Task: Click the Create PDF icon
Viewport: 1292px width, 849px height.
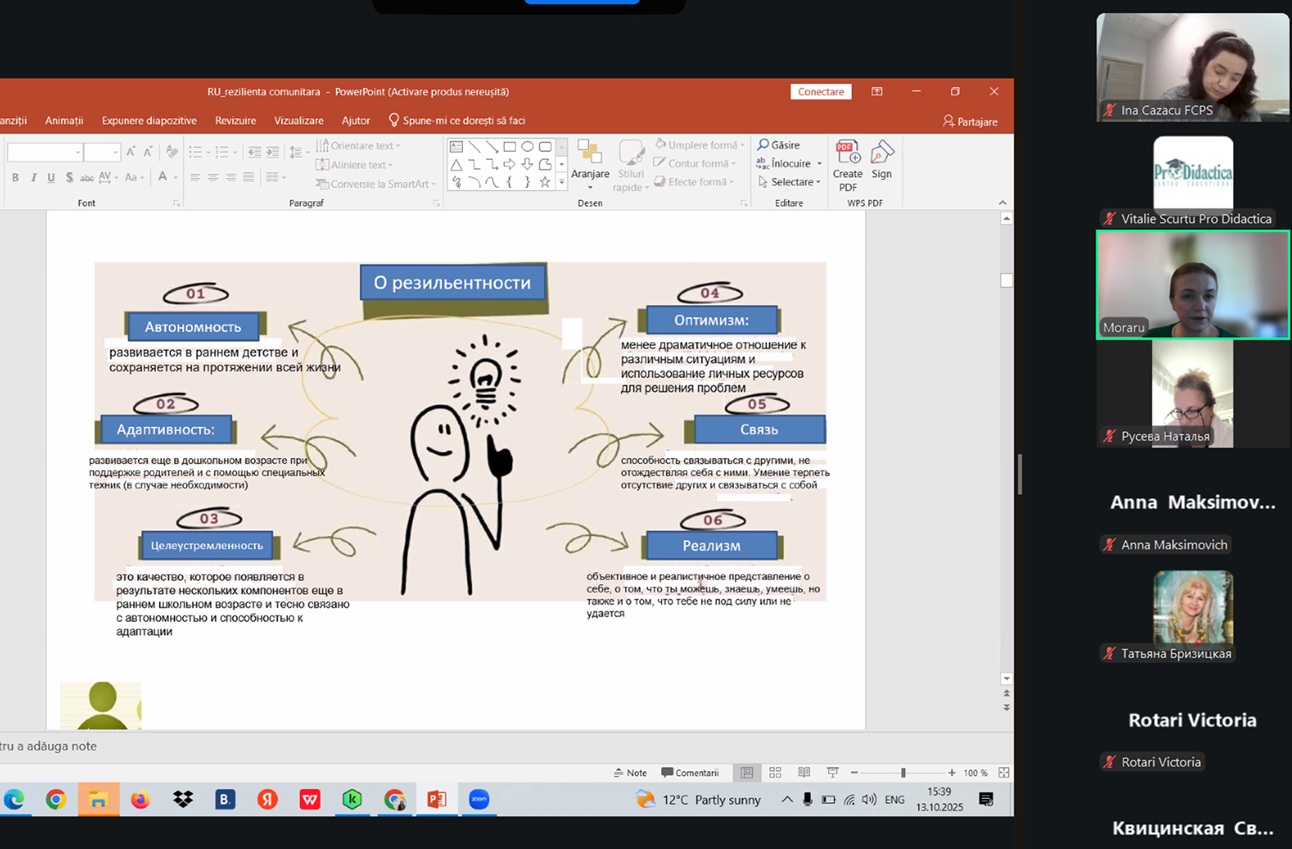Action: (847, 165)
